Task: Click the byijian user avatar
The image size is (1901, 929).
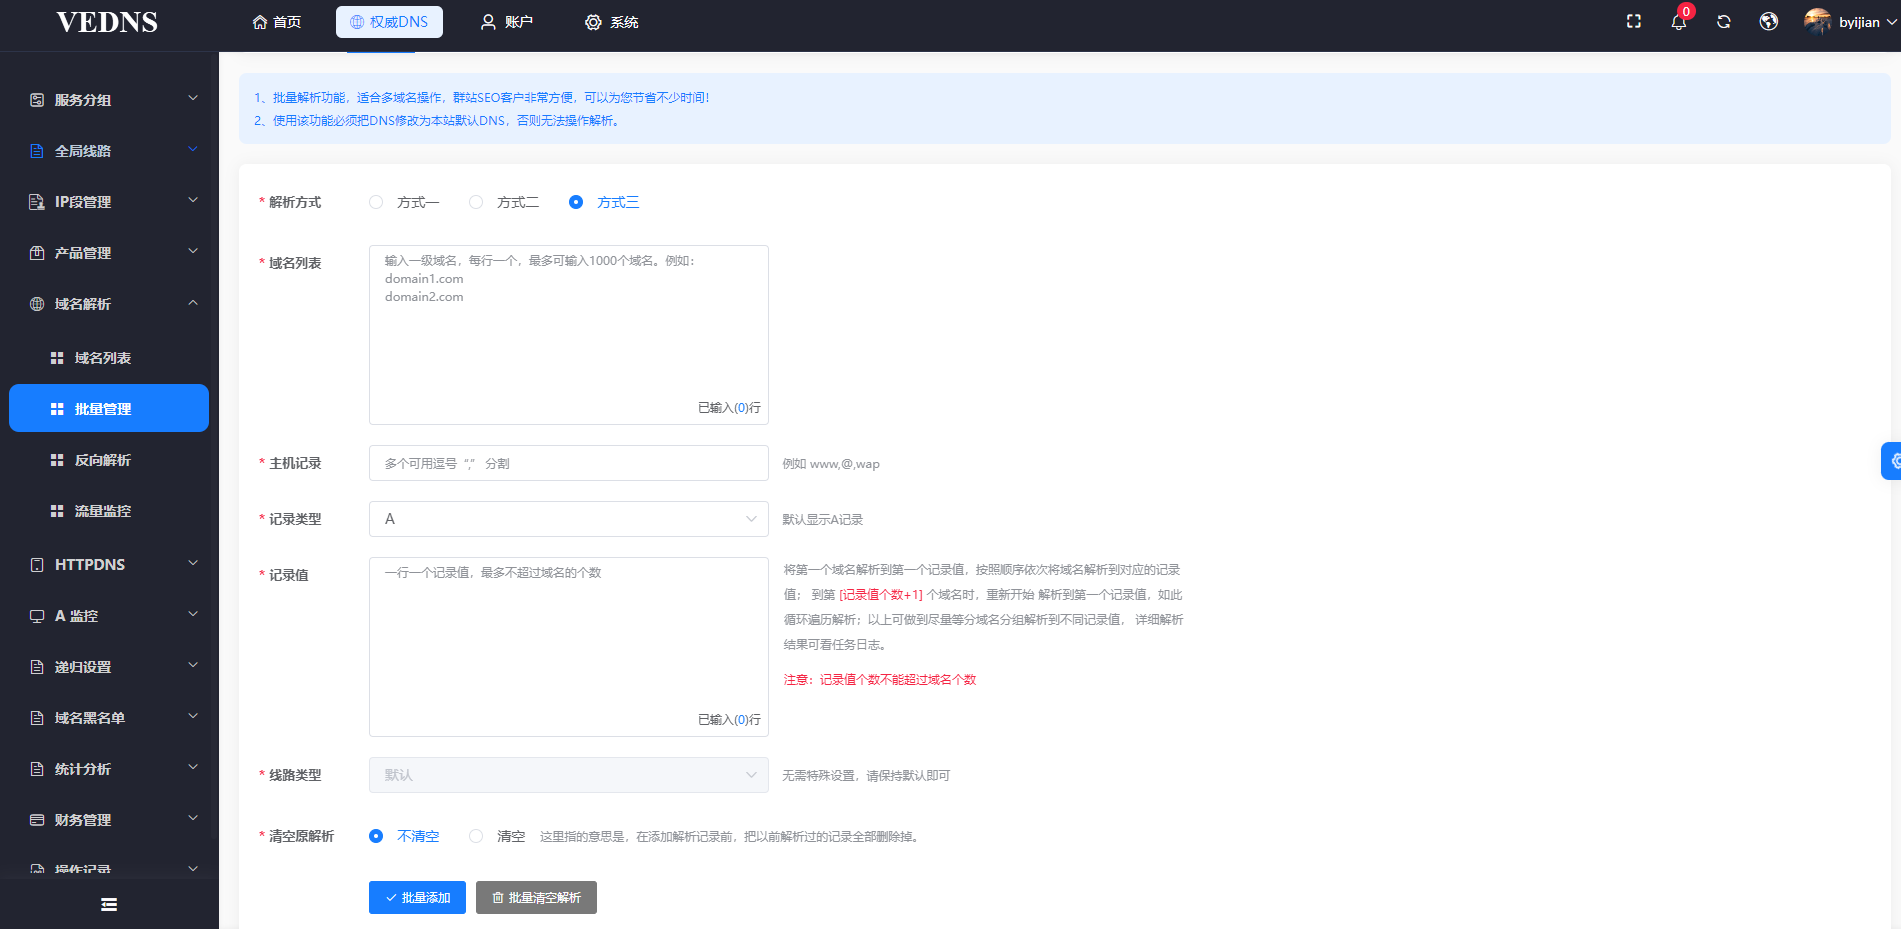Action: 1818,21
